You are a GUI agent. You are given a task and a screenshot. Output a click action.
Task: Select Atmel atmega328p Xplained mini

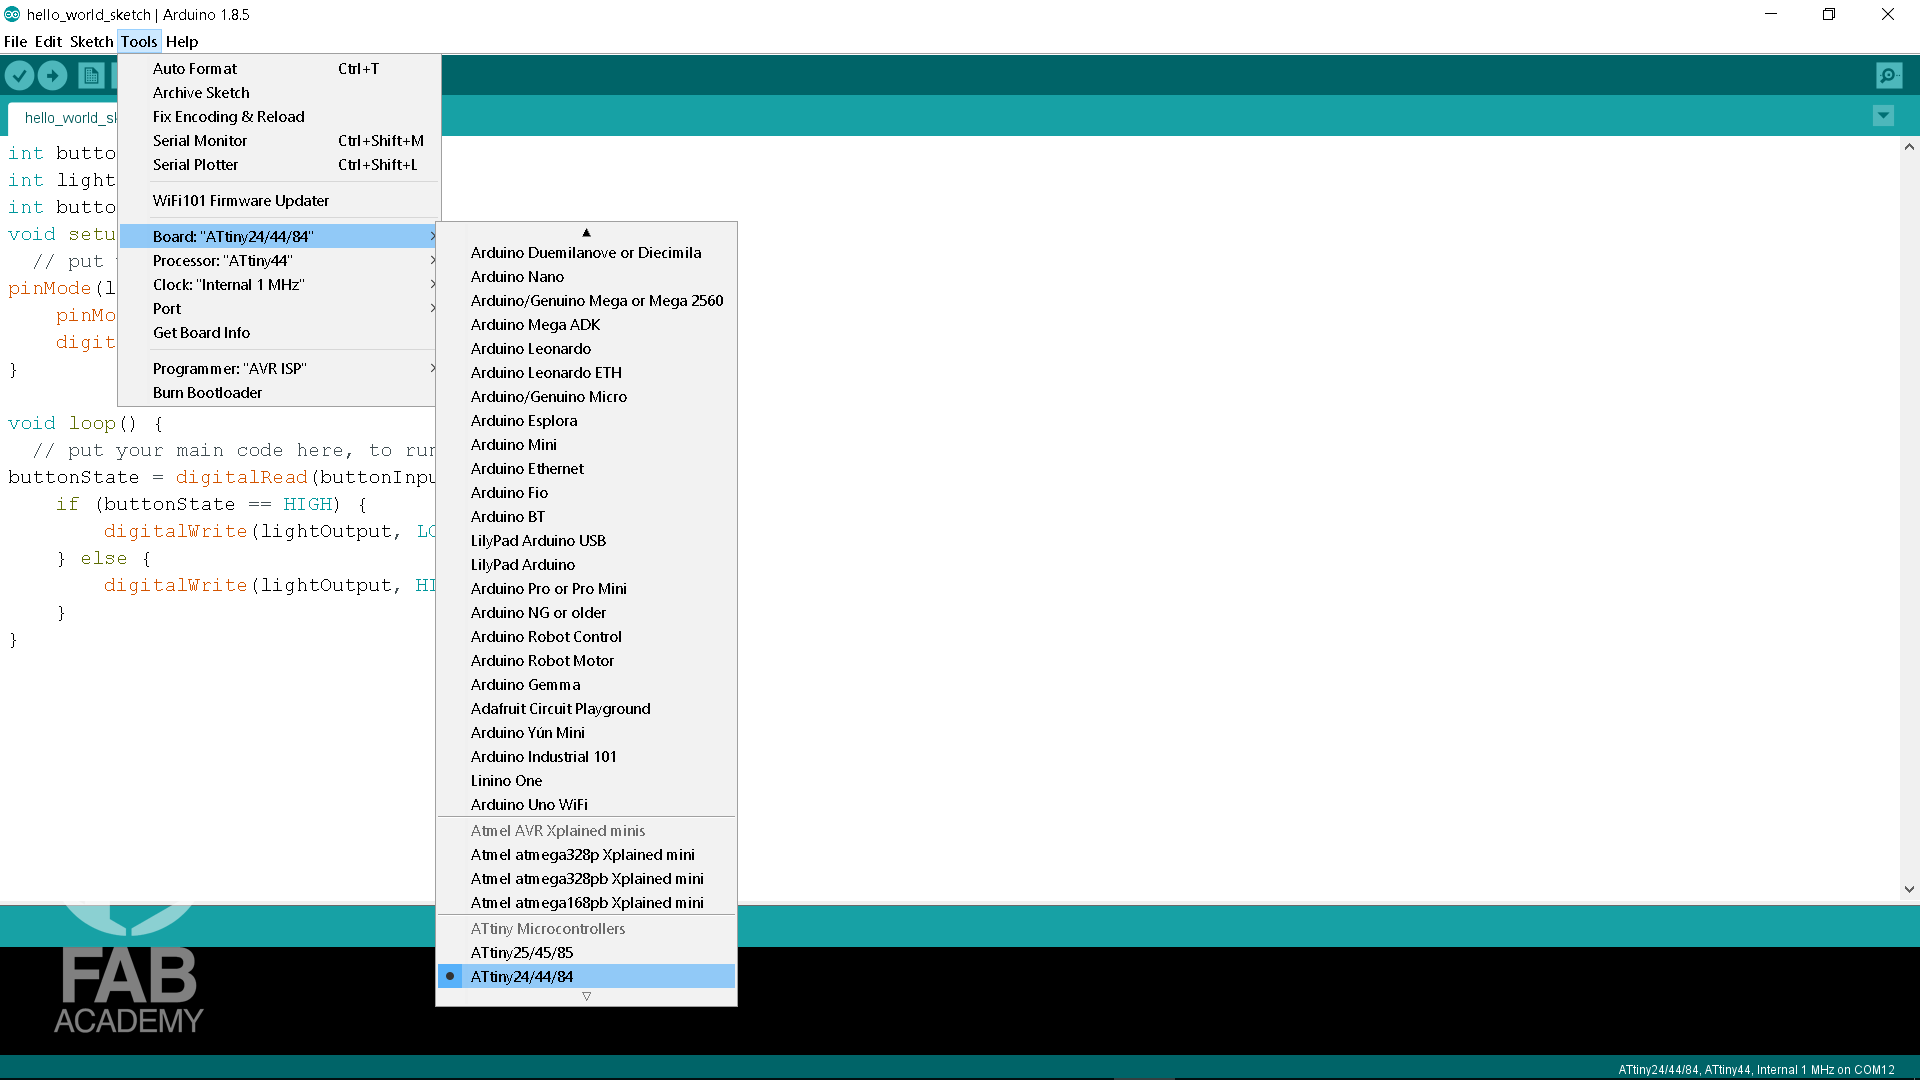point(586,855)
